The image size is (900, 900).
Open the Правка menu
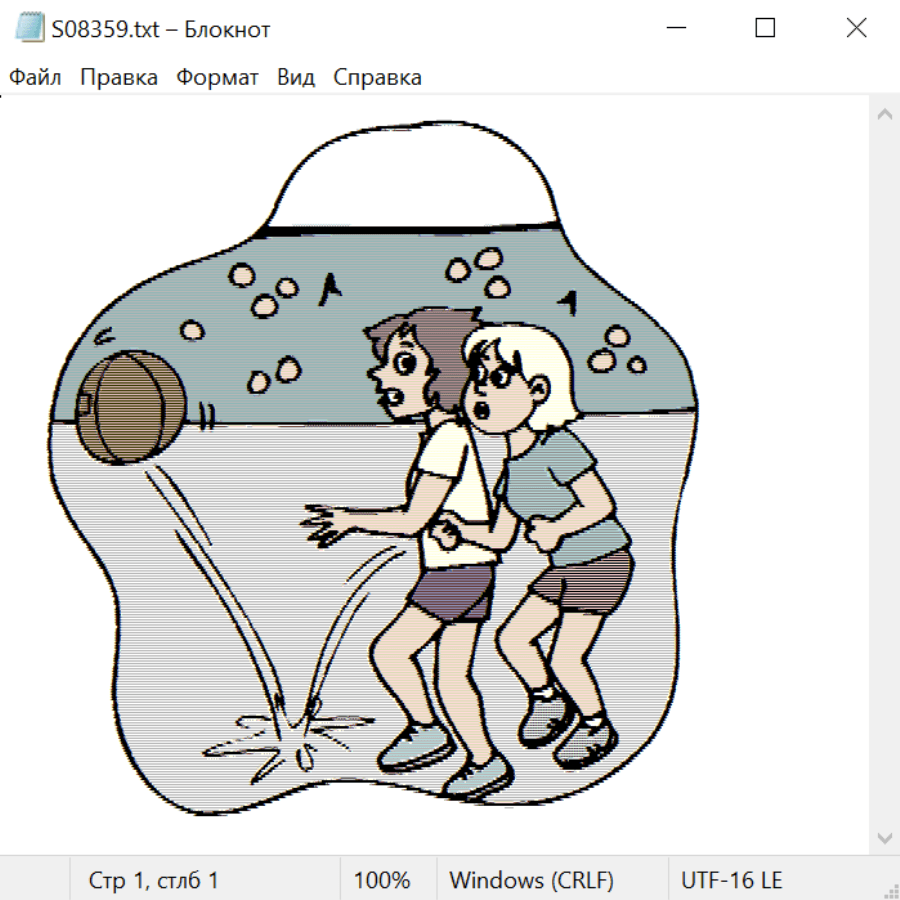click(119, 78)
